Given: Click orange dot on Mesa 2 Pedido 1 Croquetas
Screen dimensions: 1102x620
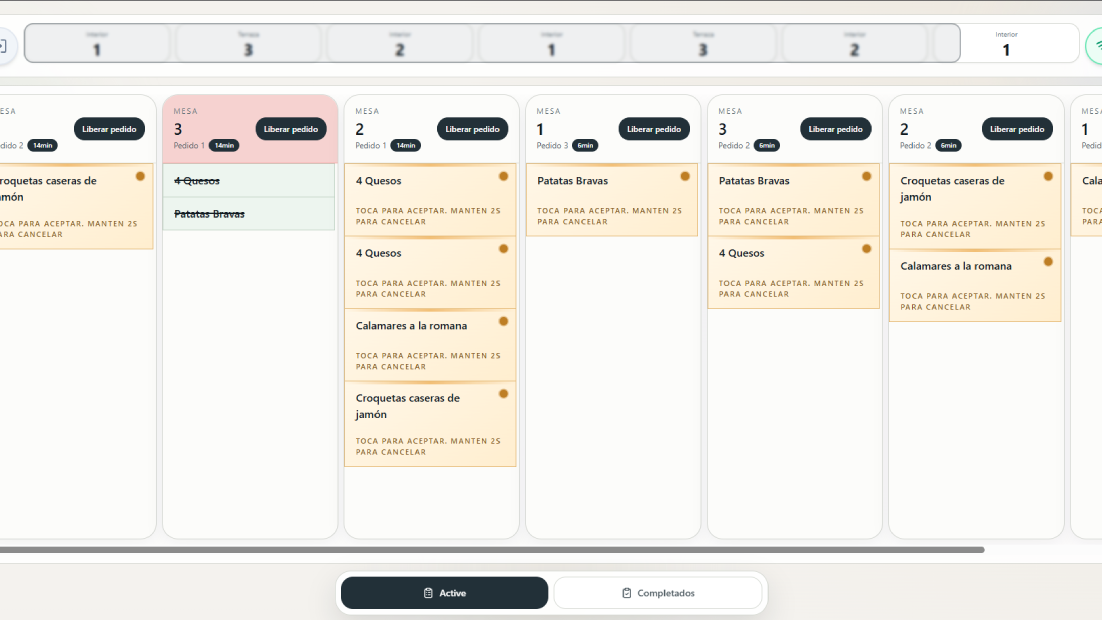Looking at the screenshot, I should tap(503, 394).
